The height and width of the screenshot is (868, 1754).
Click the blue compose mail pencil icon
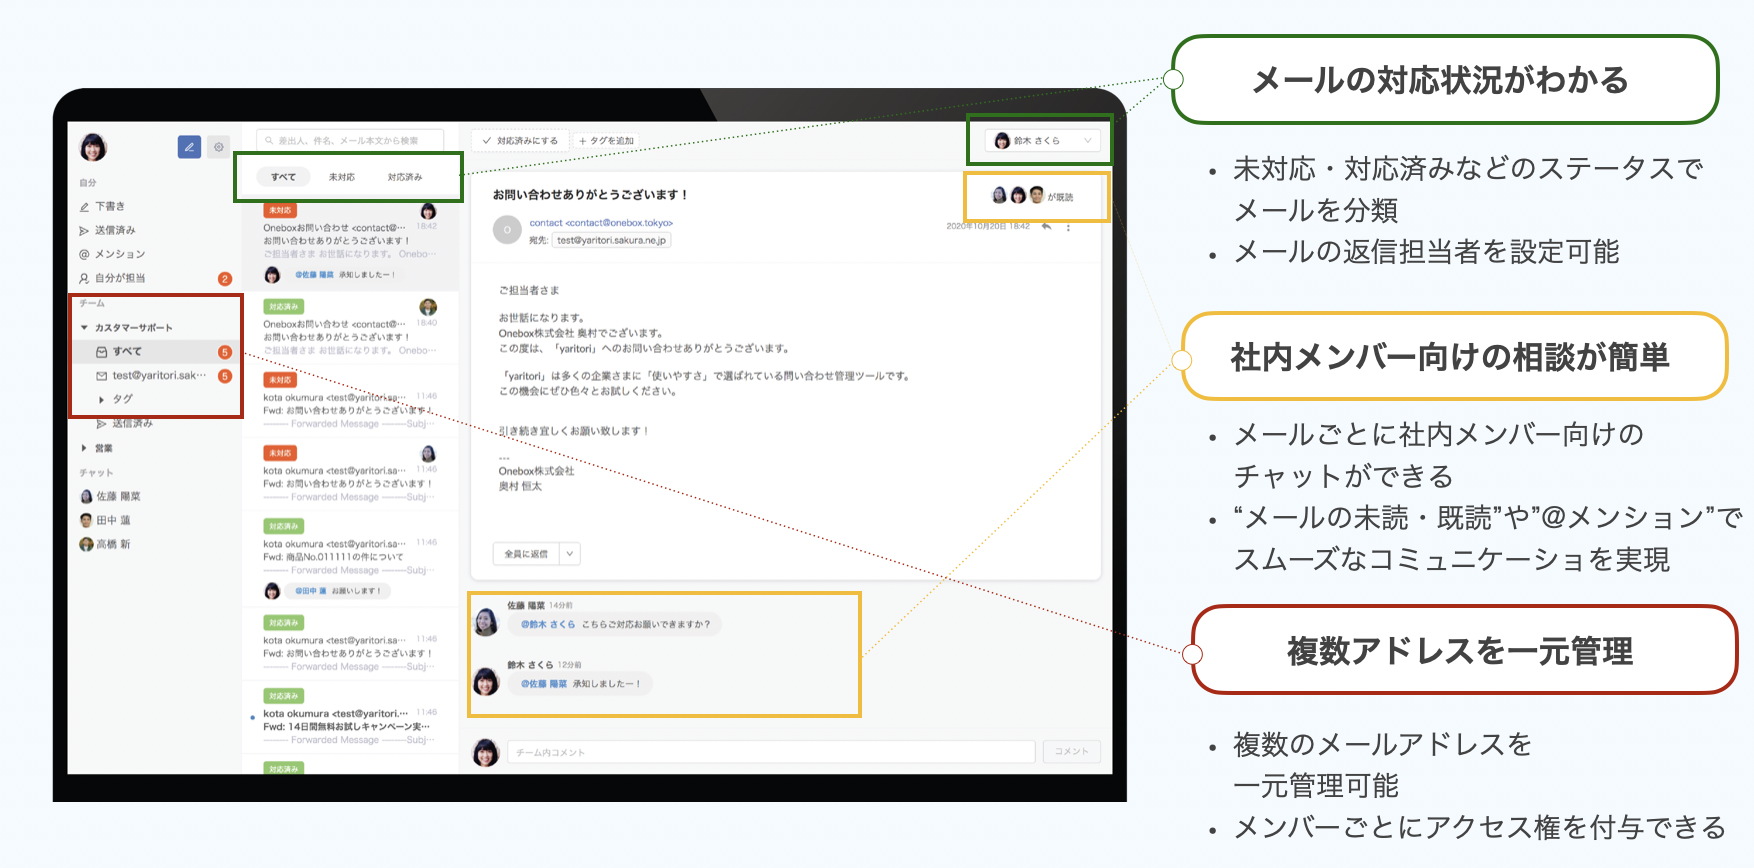click(189, 147)
